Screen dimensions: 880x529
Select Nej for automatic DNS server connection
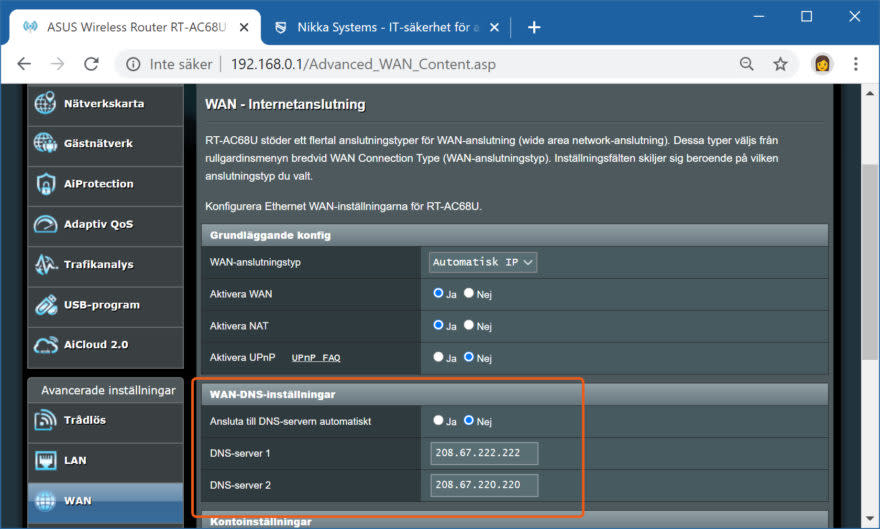(x=469, y=420)
